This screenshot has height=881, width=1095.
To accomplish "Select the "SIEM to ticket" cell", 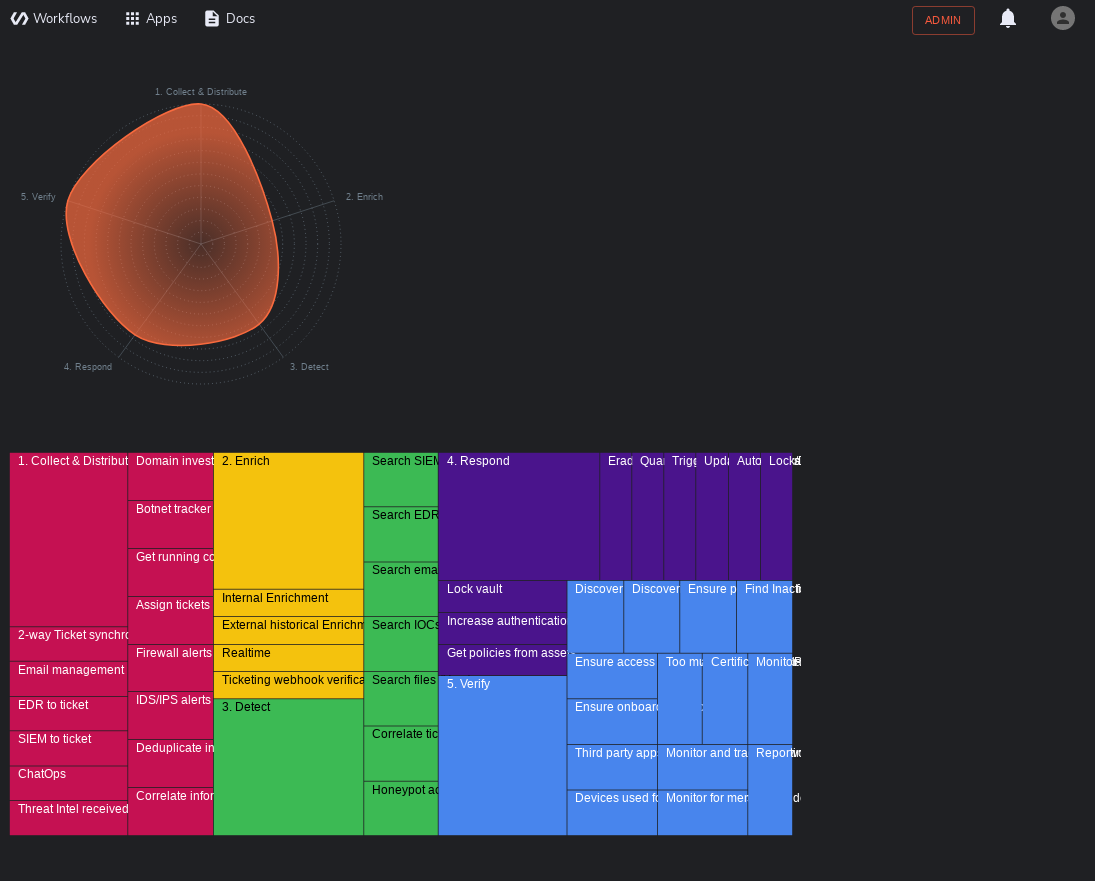I will pos(67,747).
